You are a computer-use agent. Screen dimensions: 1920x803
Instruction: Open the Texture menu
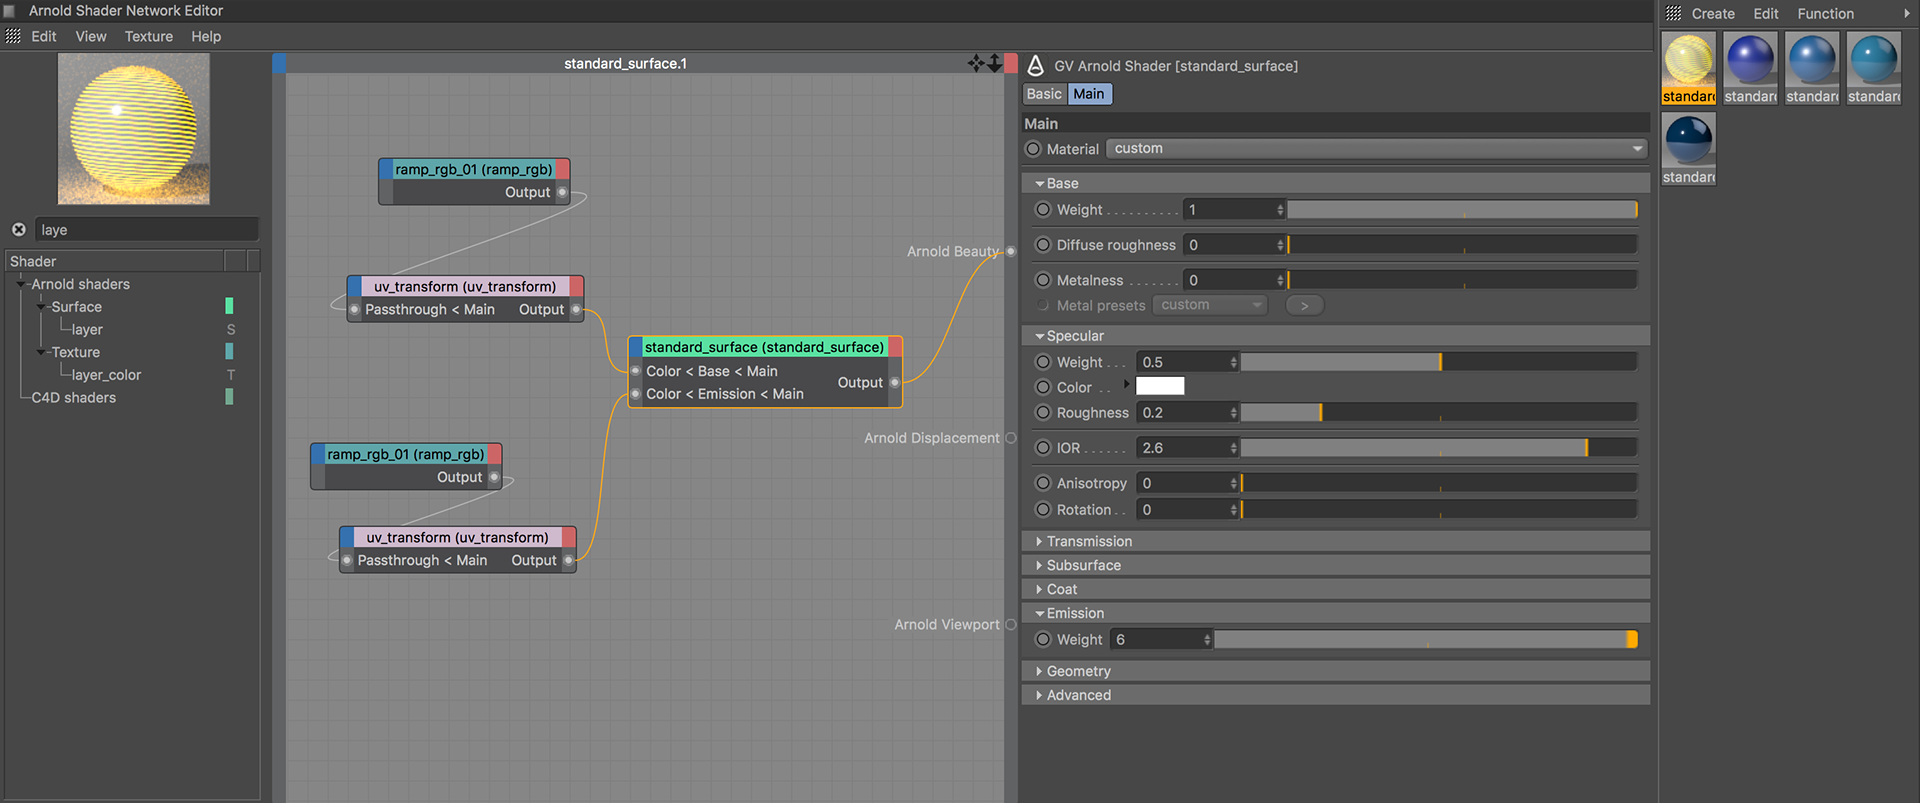click(x=148, y=36)
